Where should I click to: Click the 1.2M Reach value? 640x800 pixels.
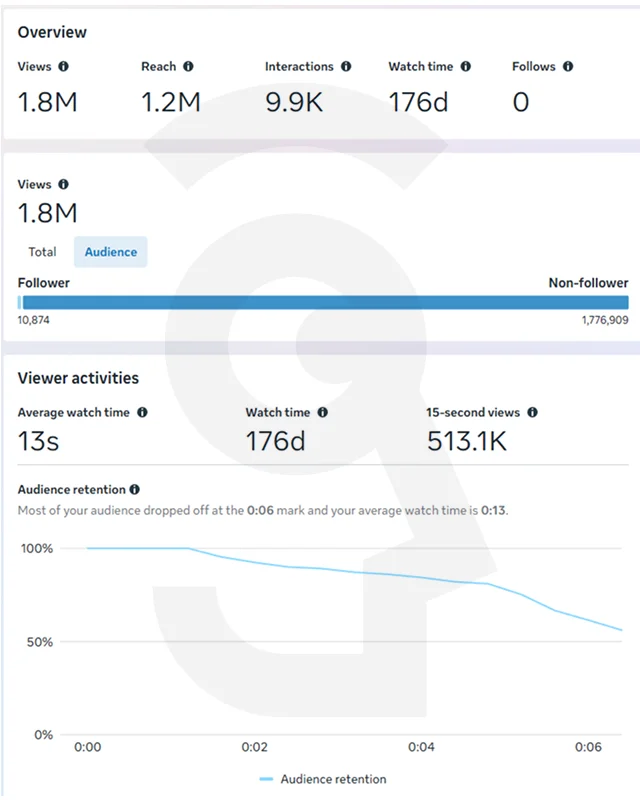pyautogui.click(x=171, y=102)
